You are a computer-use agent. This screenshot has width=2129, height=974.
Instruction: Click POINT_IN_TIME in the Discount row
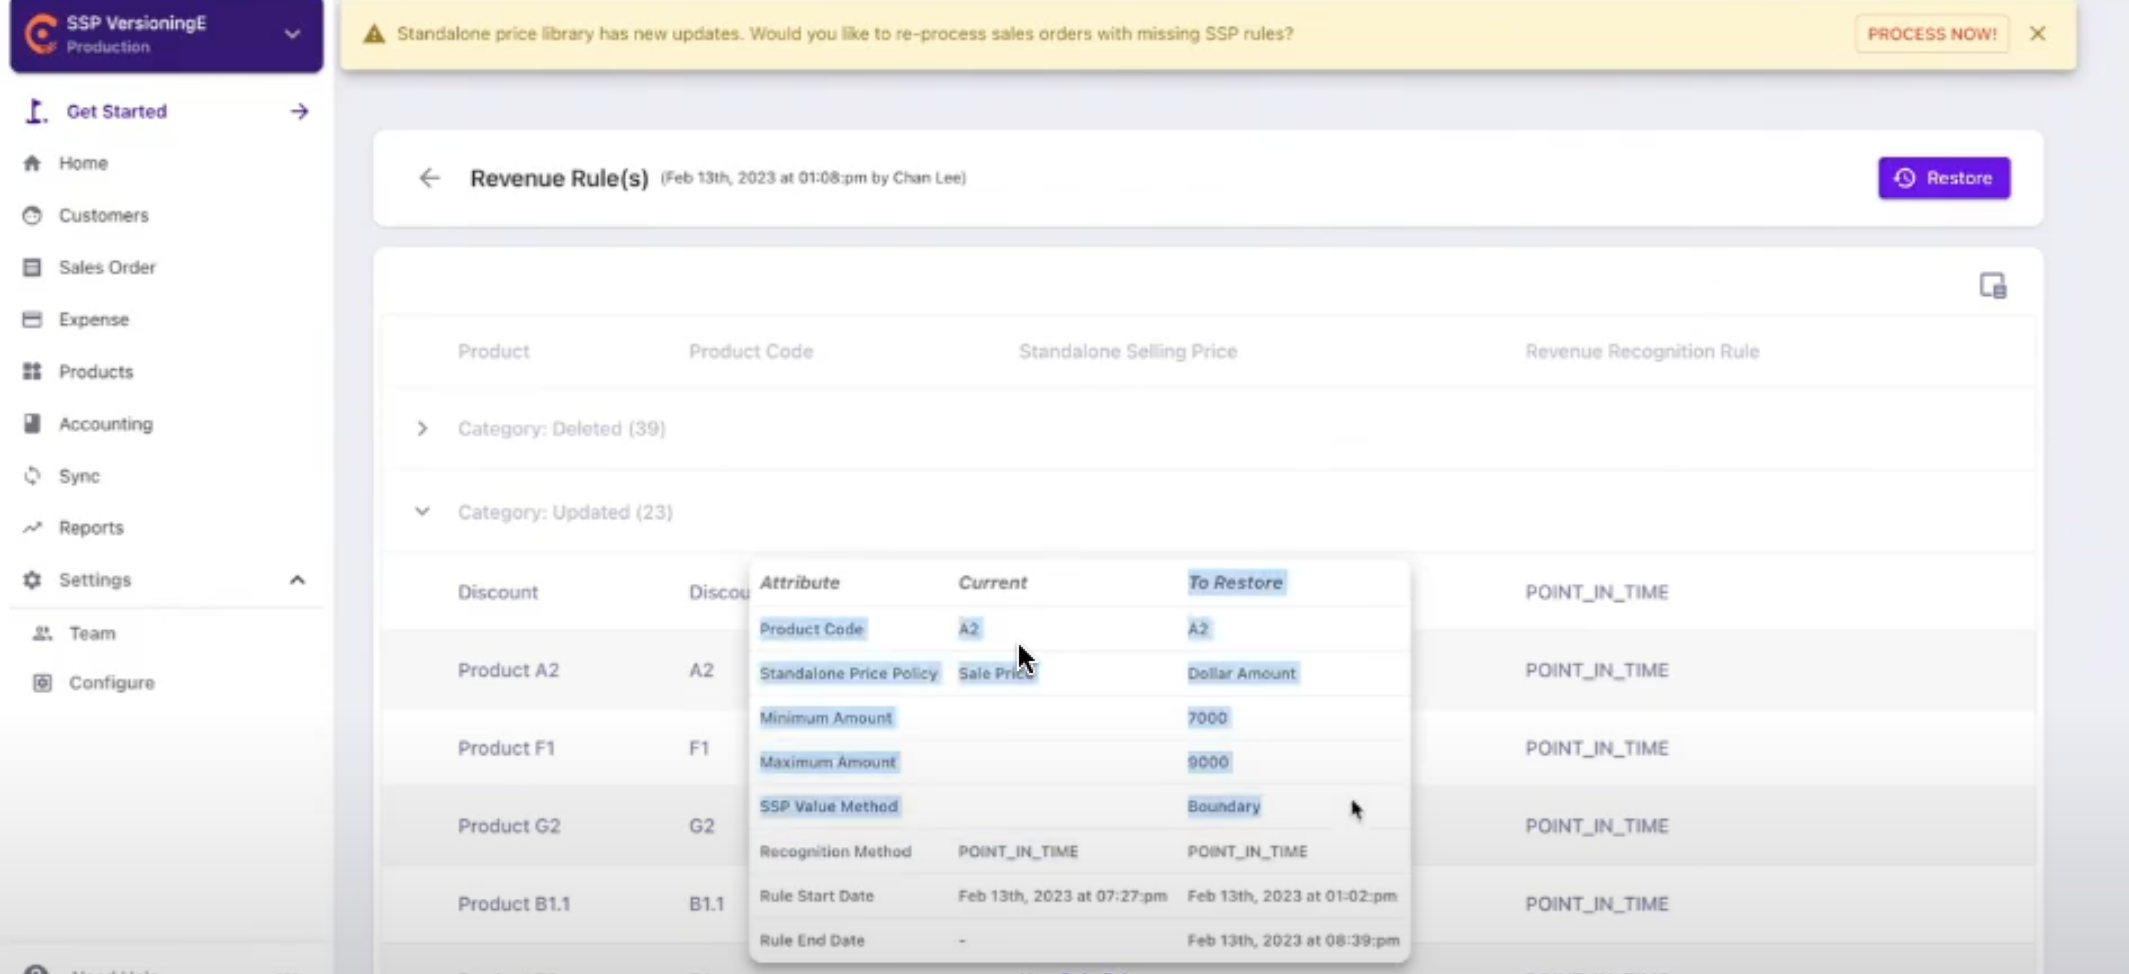pyautogui.click(x=1597, y=592)
